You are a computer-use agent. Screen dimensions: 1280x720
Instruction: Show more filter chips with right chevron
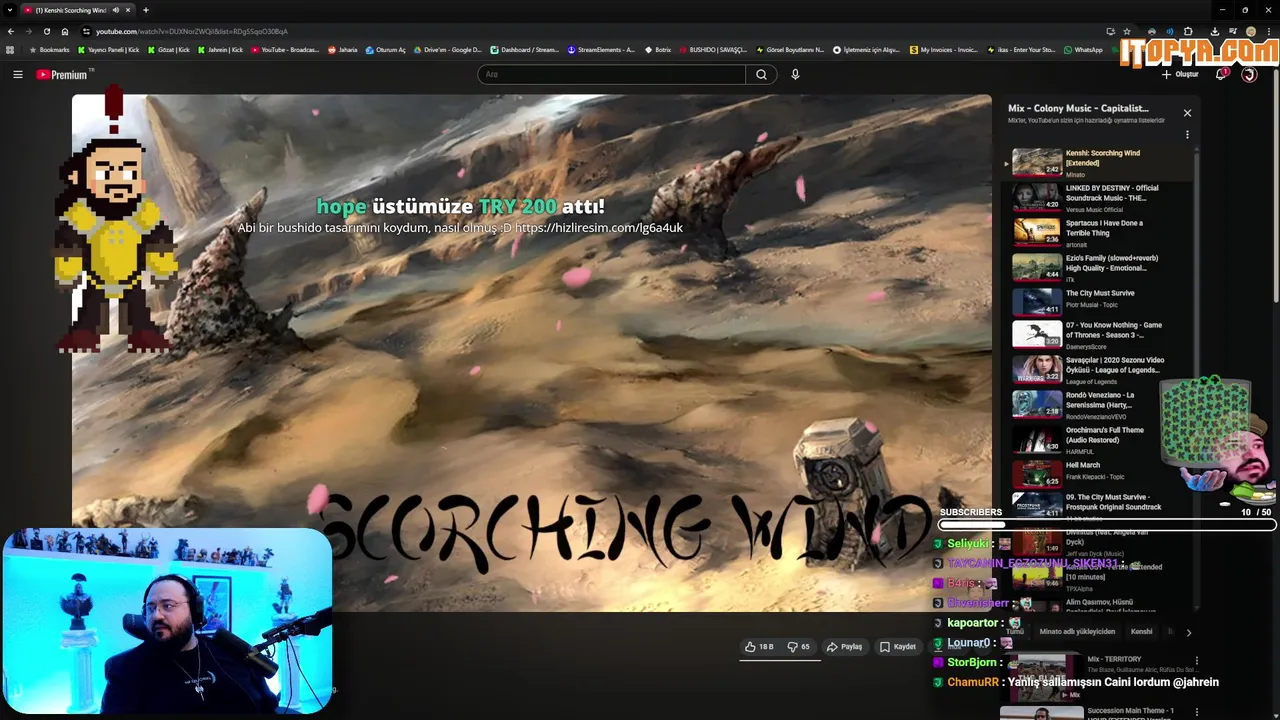click(1188, 632)
